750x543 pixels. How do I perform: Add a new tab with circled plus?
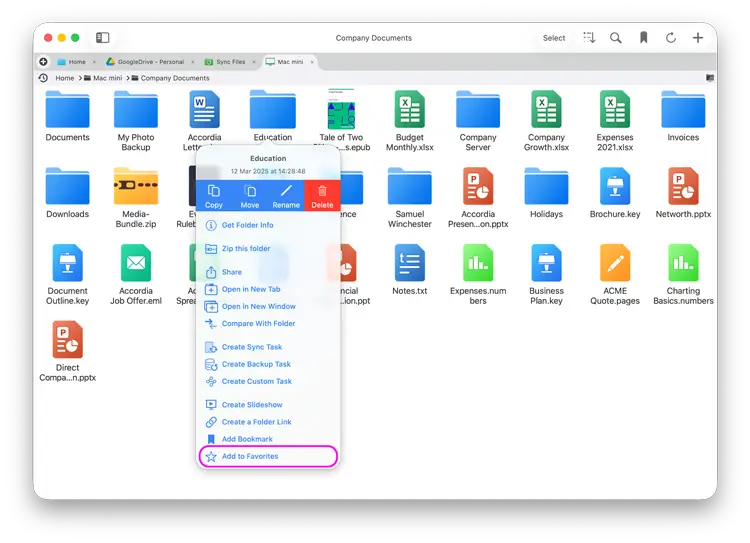point(43,62)
